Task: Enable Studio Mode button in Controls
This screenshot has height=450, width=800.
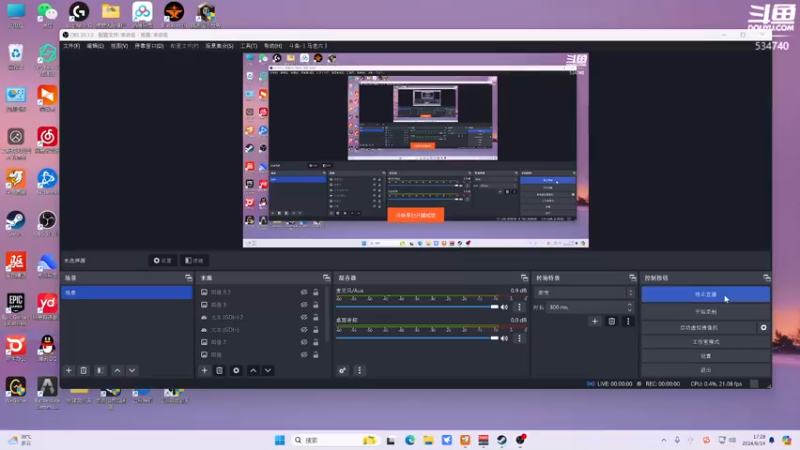Action: (706, 342)
